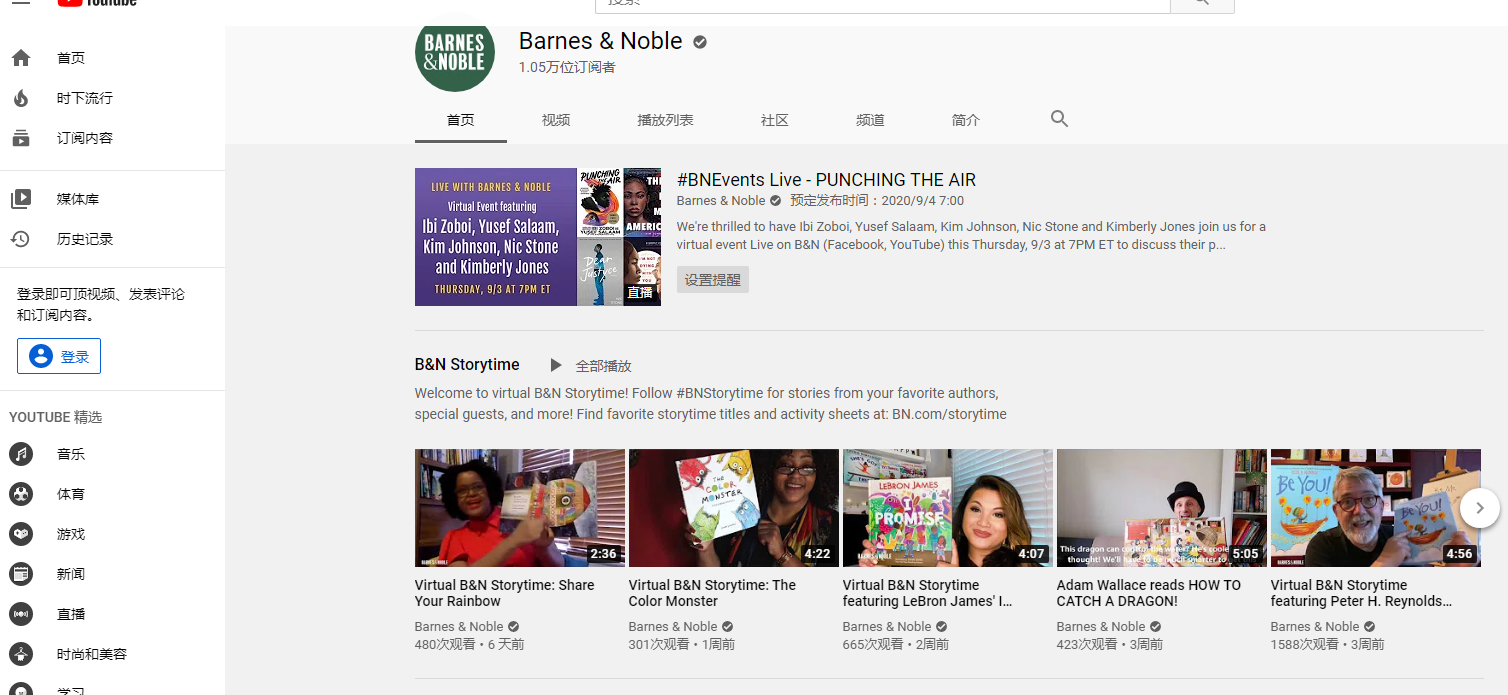Switch to the 视频 (Videos) tab

tap(556, 120)
